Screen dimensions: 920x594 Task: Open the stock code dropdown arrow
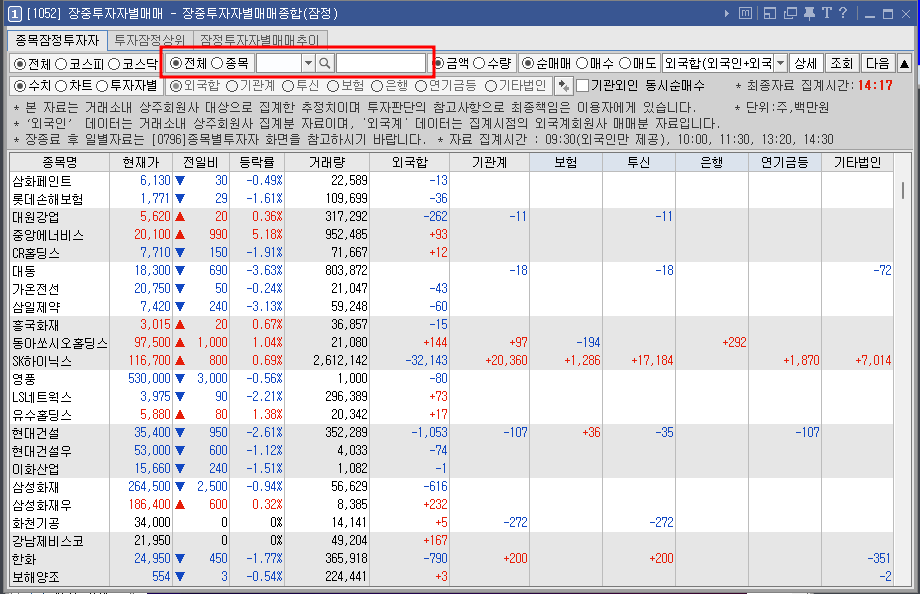pyautogui.click(x=308, y=63)
